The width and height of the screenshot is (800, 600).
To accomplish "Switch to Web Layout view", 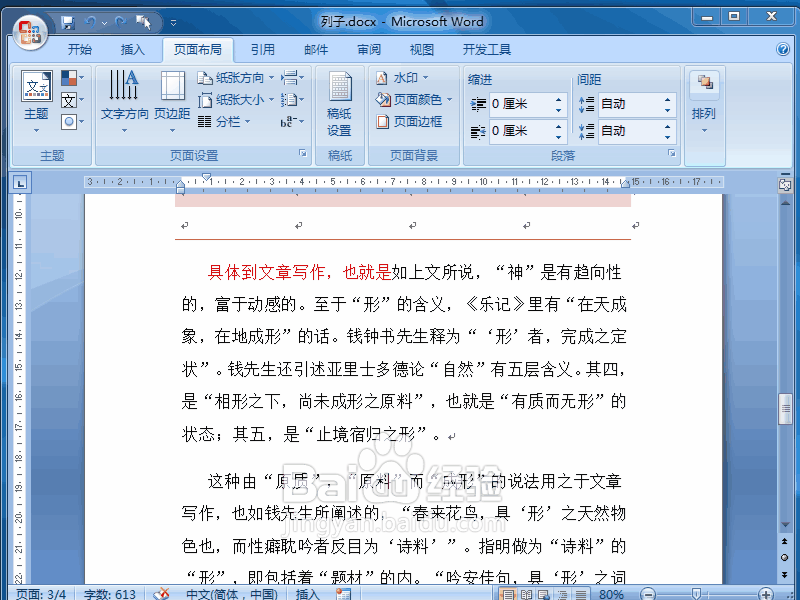I will (544, 594).
